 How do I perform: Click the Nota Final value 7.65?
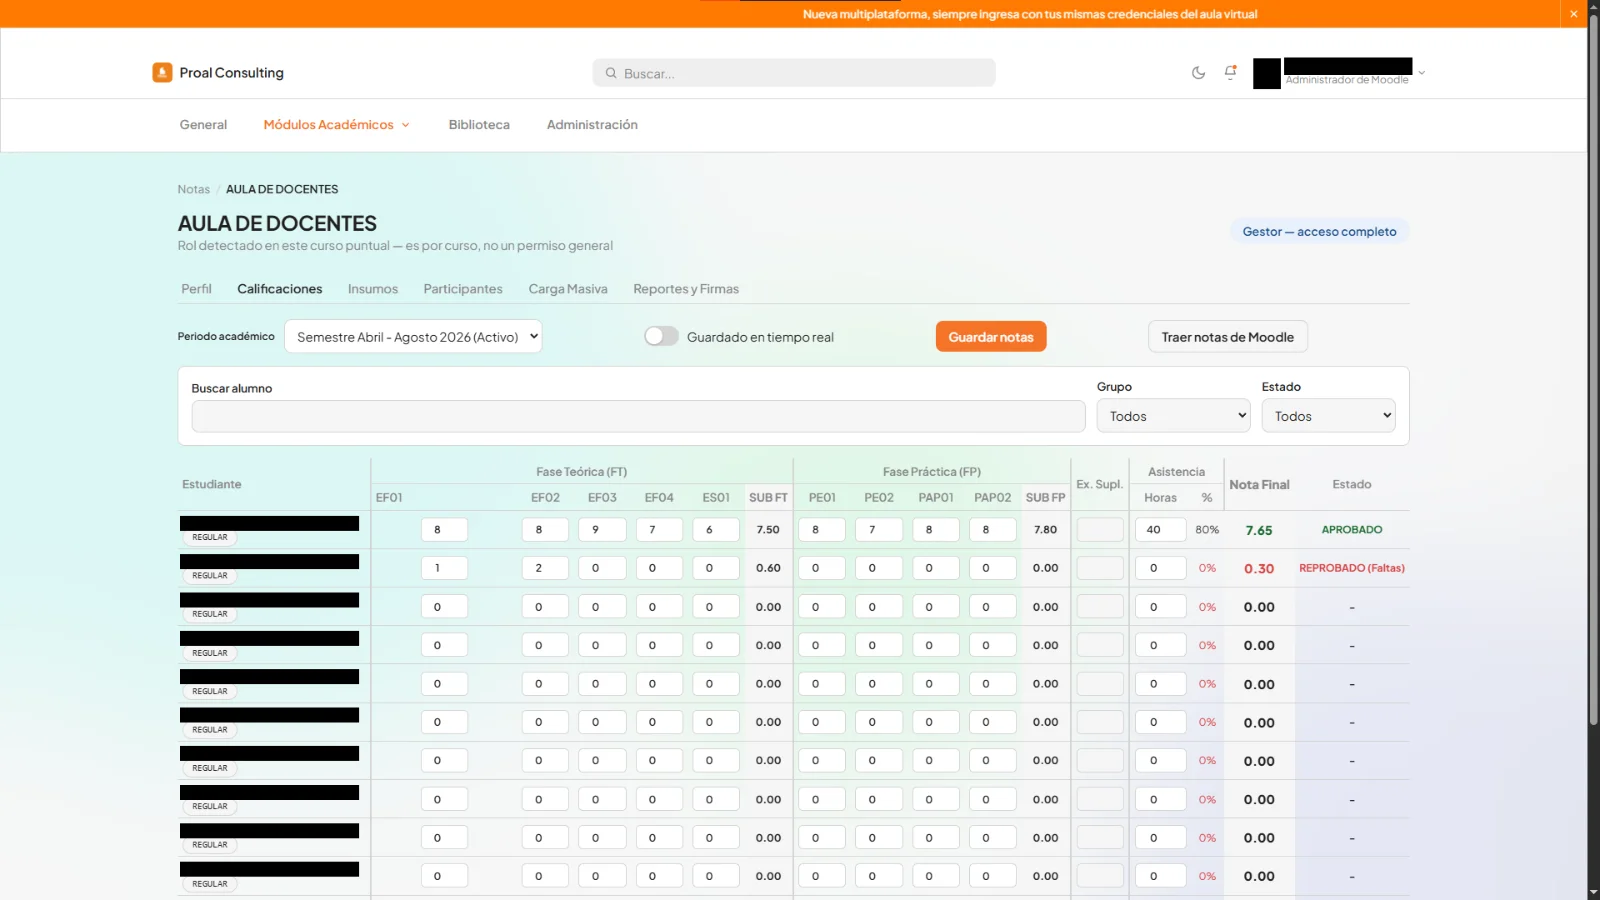[x=1259, y=531]
